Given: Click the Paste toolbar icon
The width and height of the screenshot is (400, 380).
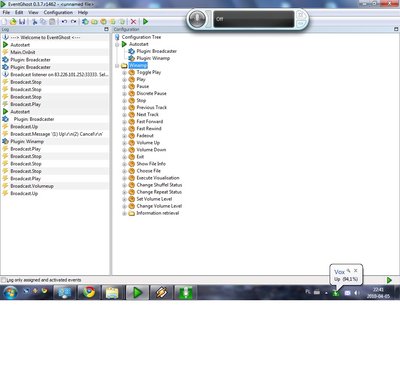Looking at the screenshot, I should coord(52,22).
